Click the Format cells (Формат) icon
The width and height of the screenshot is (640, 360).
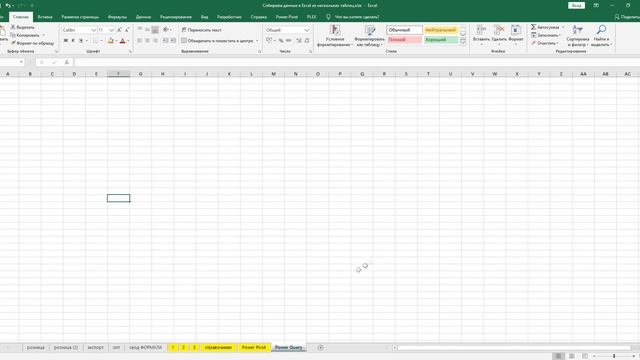pos(516,30)
